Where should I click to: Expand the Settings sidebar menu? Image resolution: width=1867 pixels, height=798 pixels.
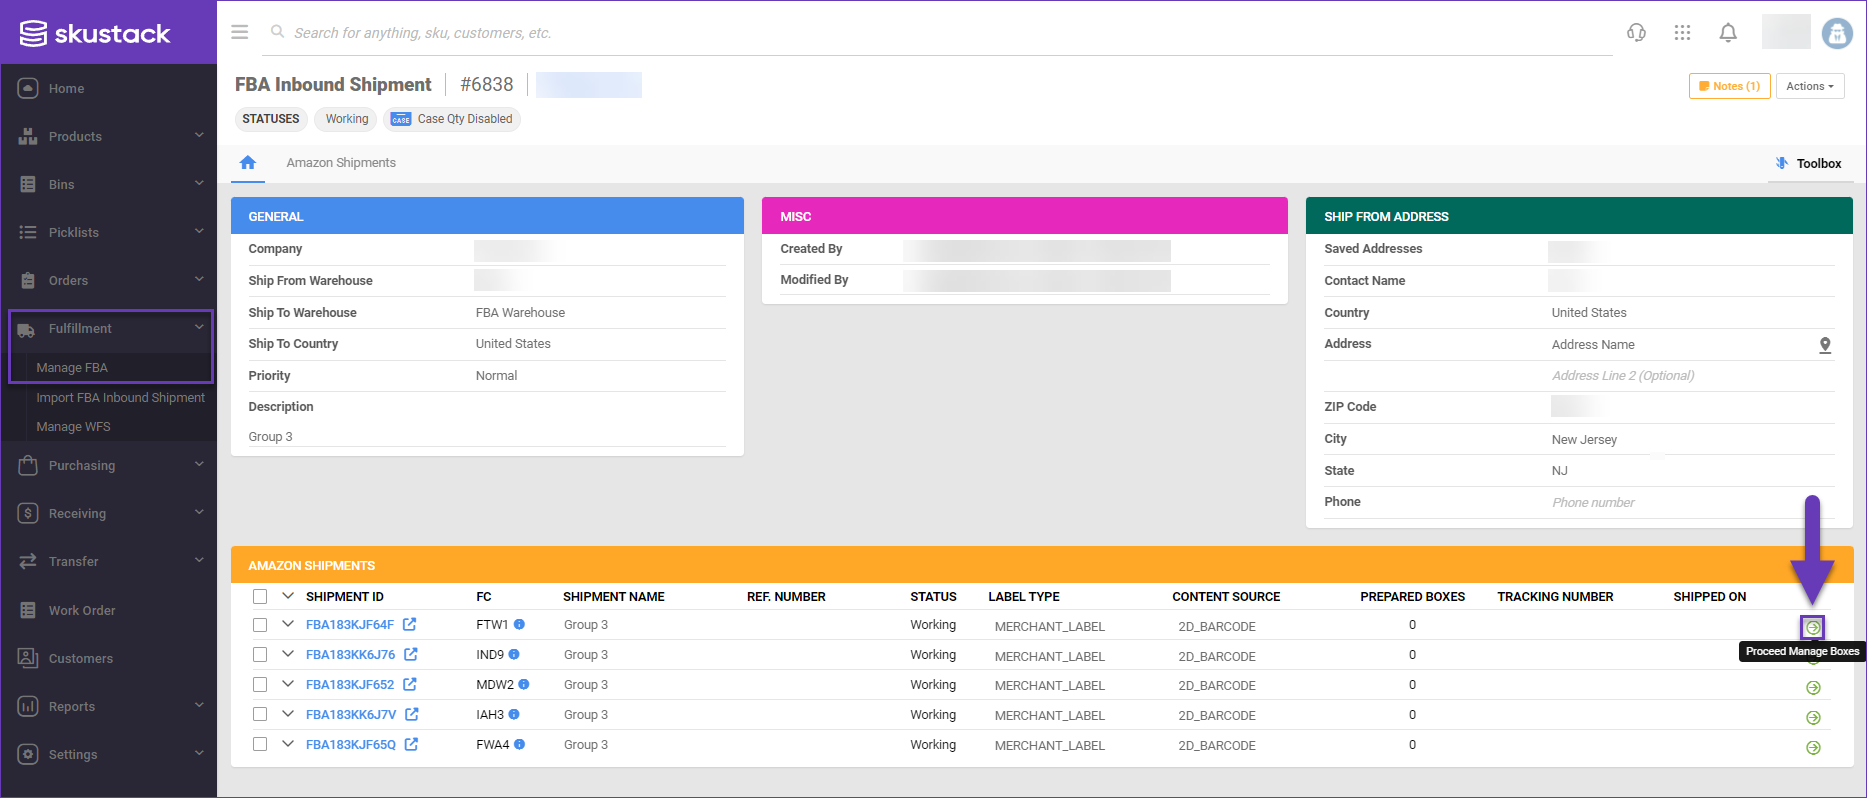[109, 754]
